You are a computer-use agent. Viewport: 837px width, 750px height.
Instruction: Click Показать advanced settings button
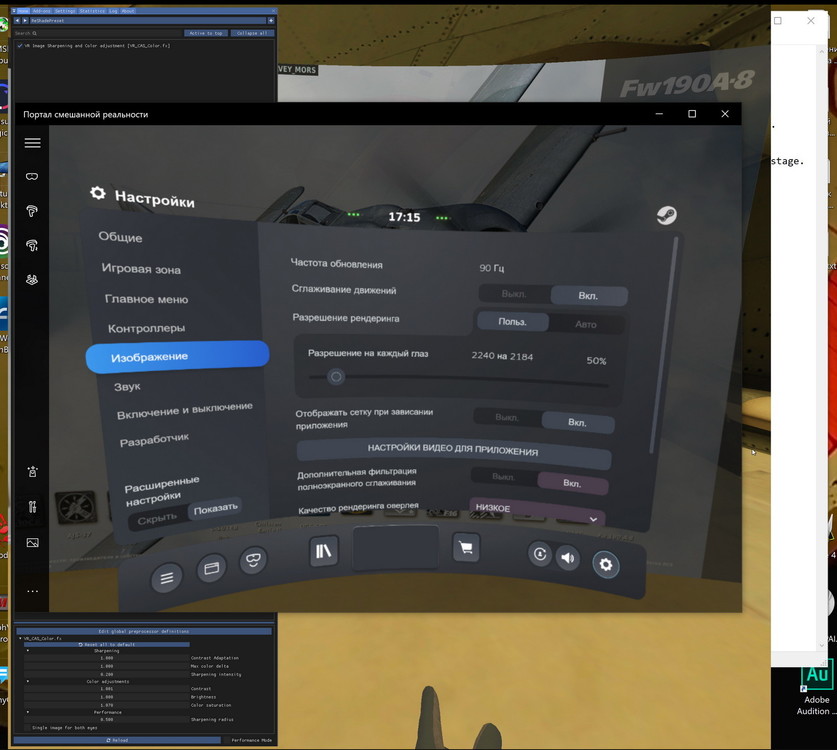[x=215, y=509]
